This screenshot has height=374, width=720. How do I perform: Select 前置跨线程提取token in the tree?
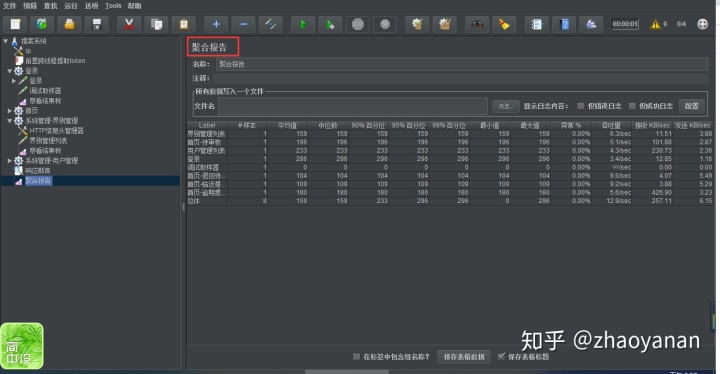coord(55,61)
